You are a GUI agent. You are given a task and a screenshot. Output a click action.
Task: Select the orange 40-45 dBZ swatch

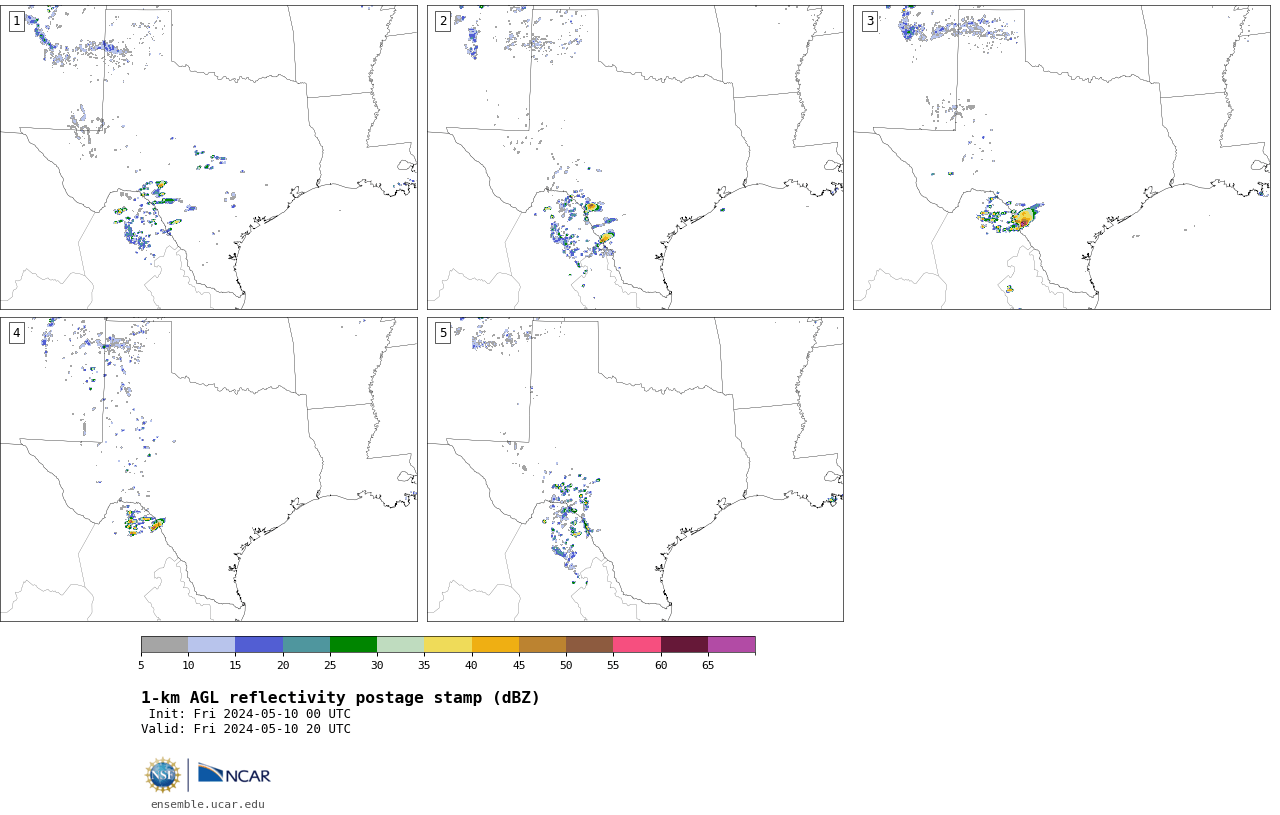click(x=495, y=644)
